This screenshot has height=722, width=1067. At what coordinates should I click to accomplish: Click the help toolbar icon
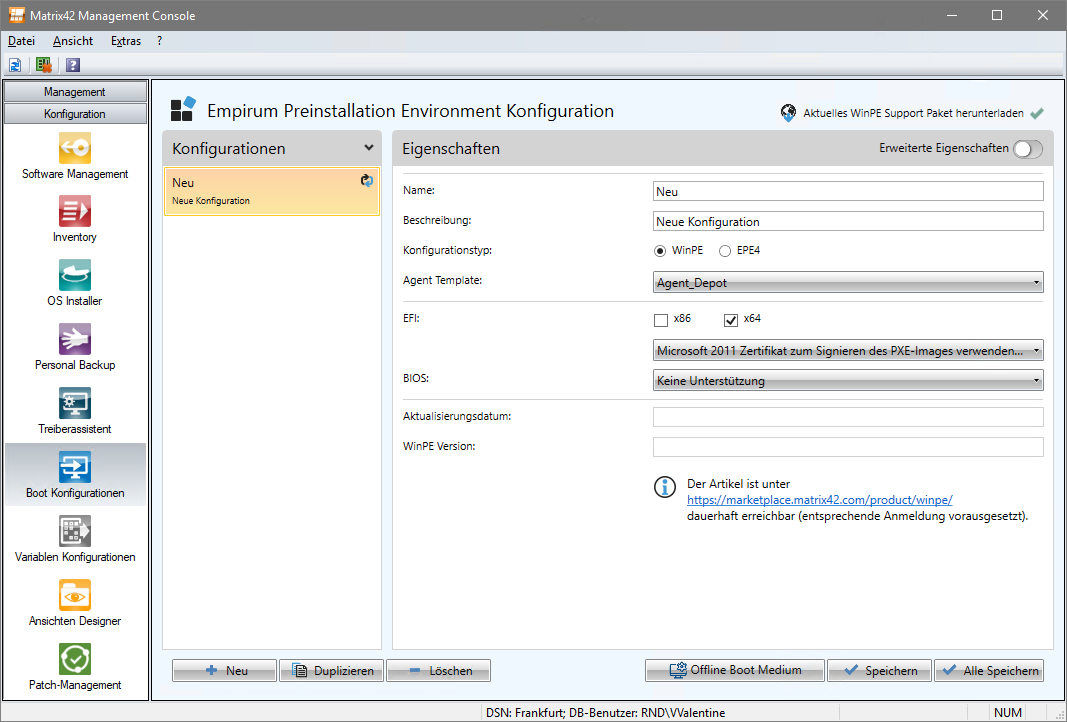click(x=70, y=64)
